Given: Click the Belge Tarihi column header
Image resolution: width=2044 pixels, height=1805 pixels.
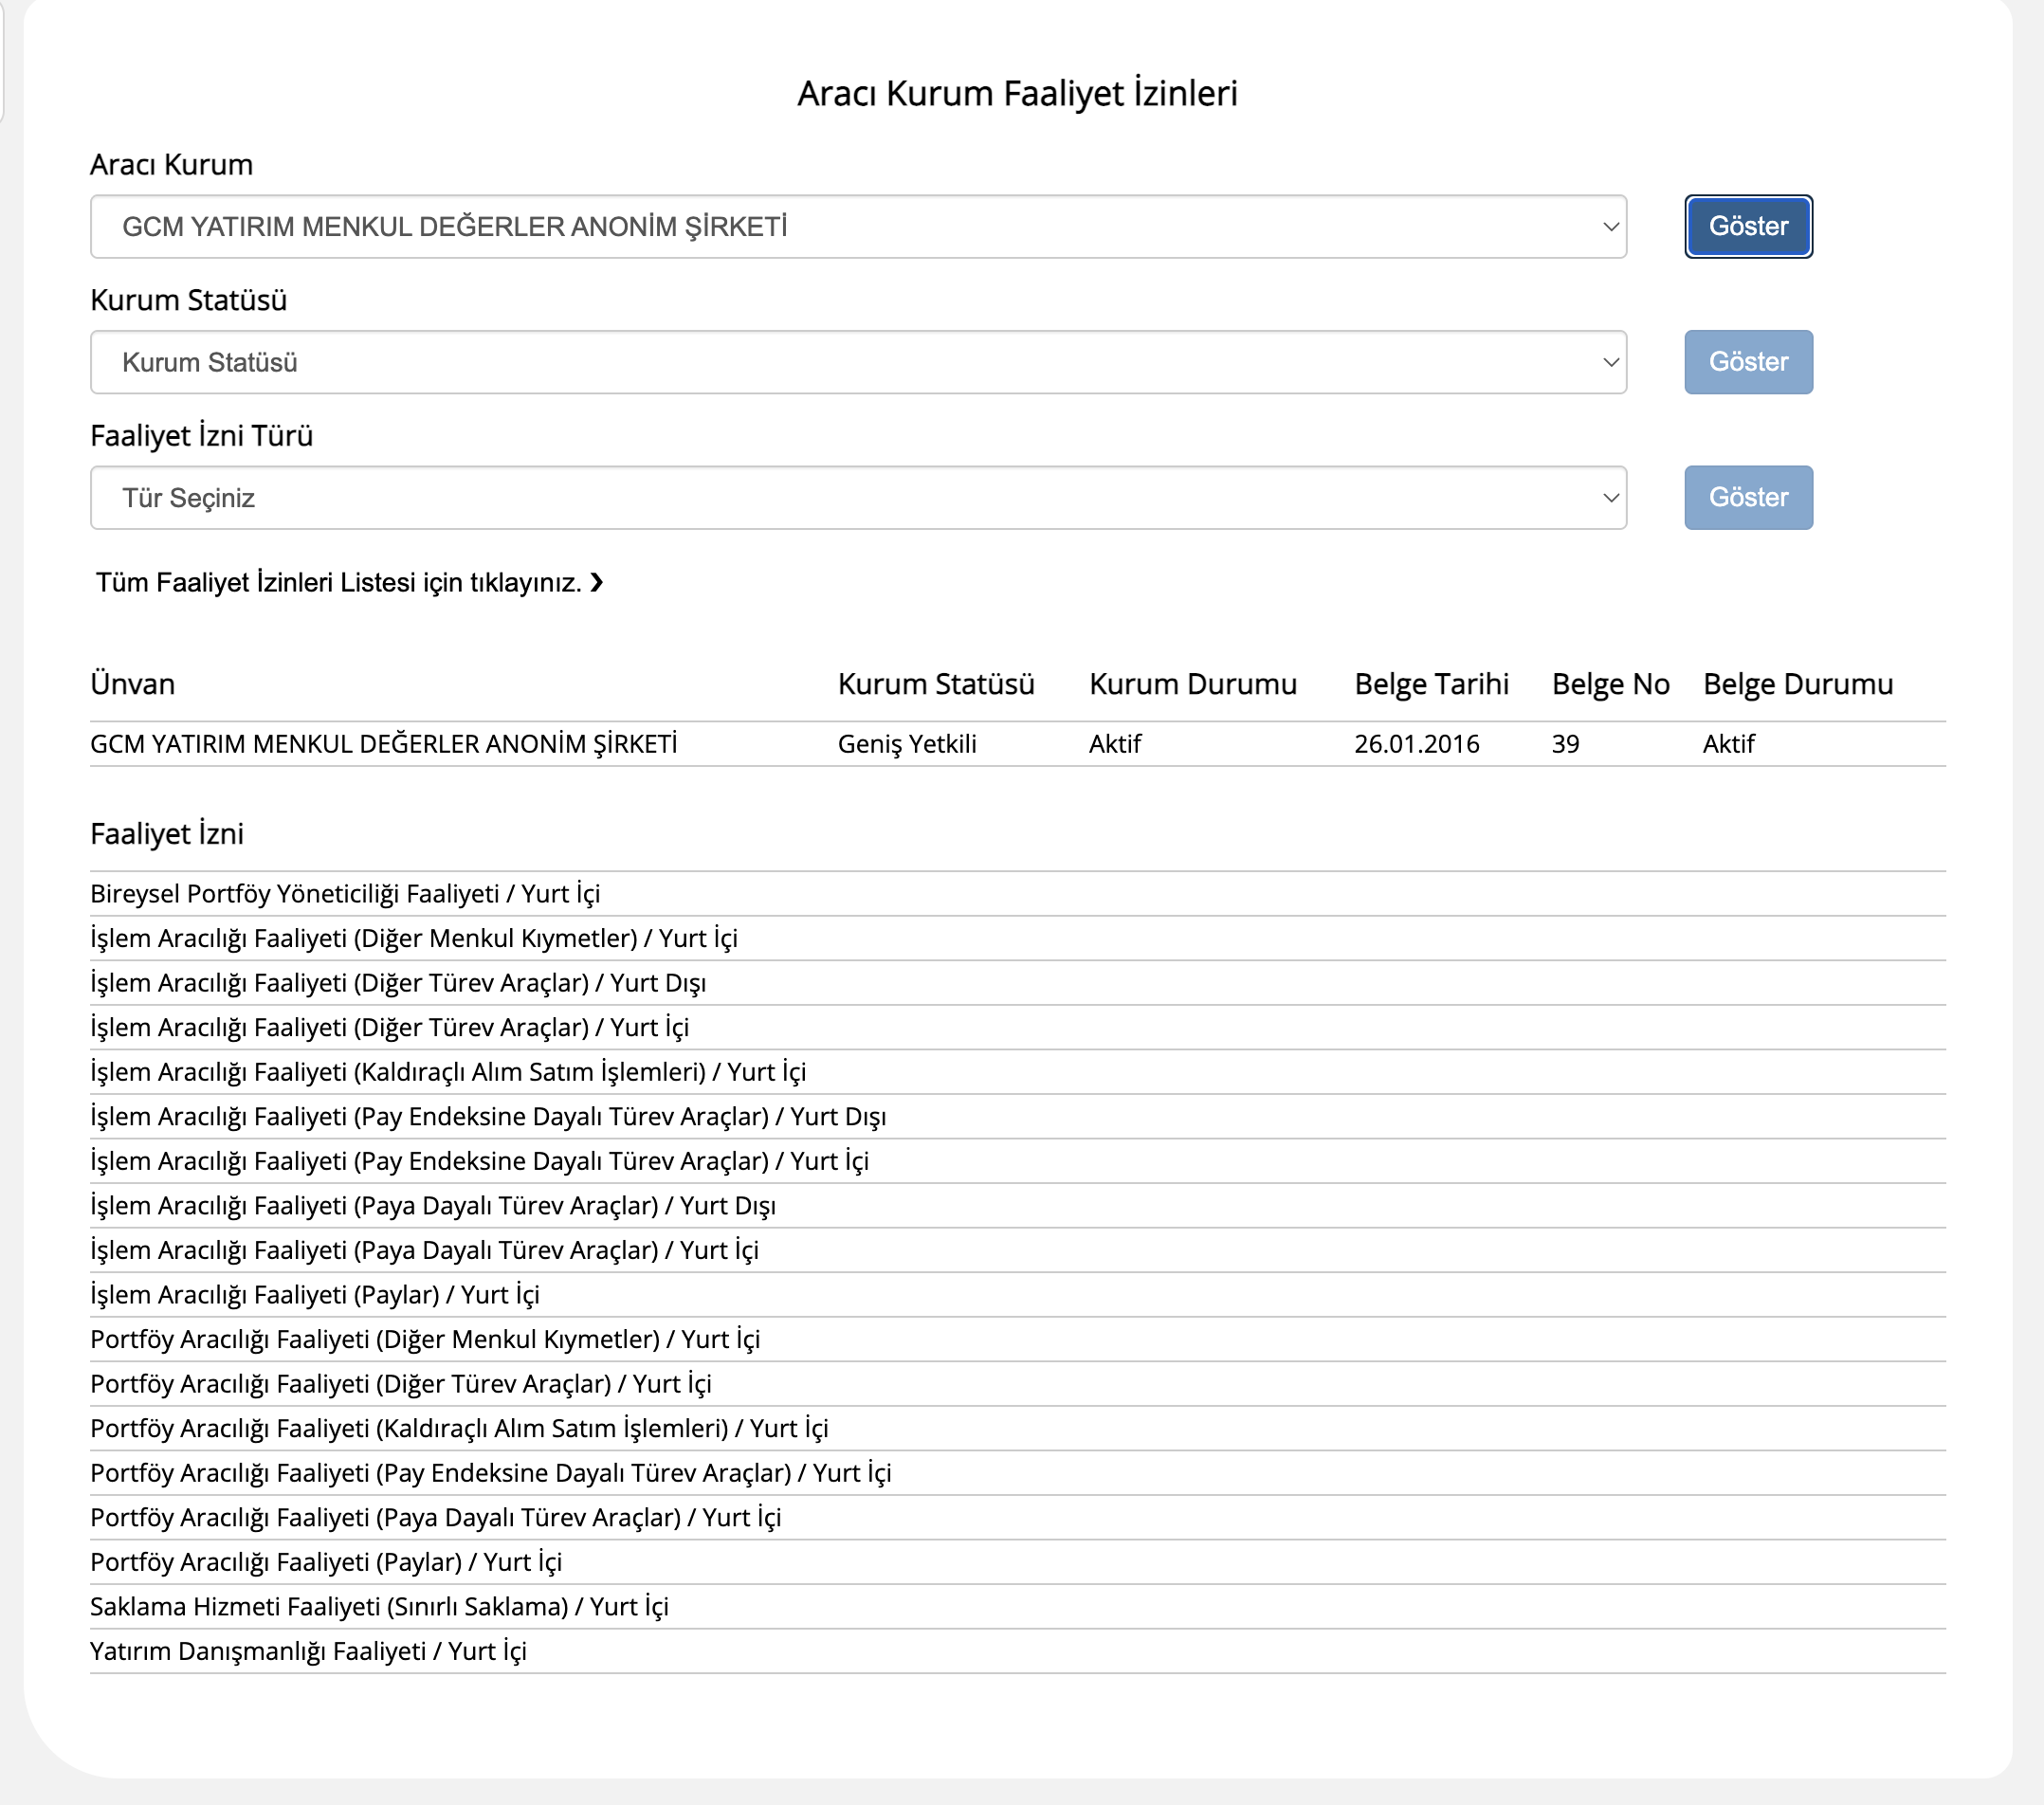Looking at the screenshot, I should (x=1432, y=684).
